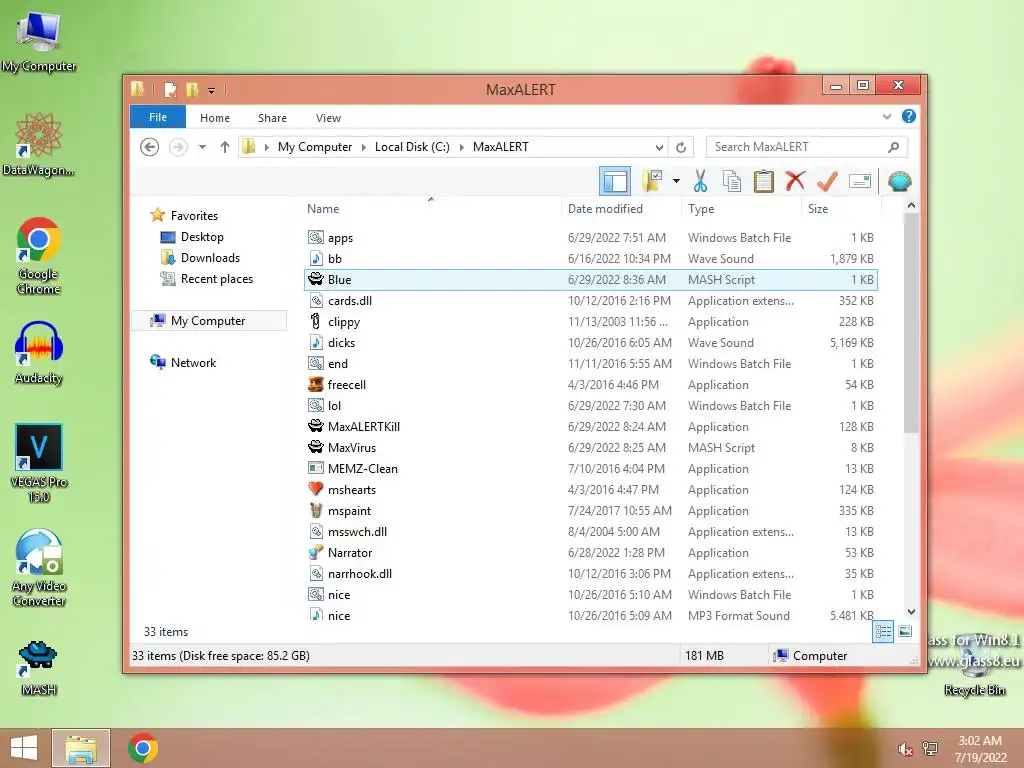Toggle the preview pane toolbar icon
This screenshot has height=768, width=1024.
point(615,181)
